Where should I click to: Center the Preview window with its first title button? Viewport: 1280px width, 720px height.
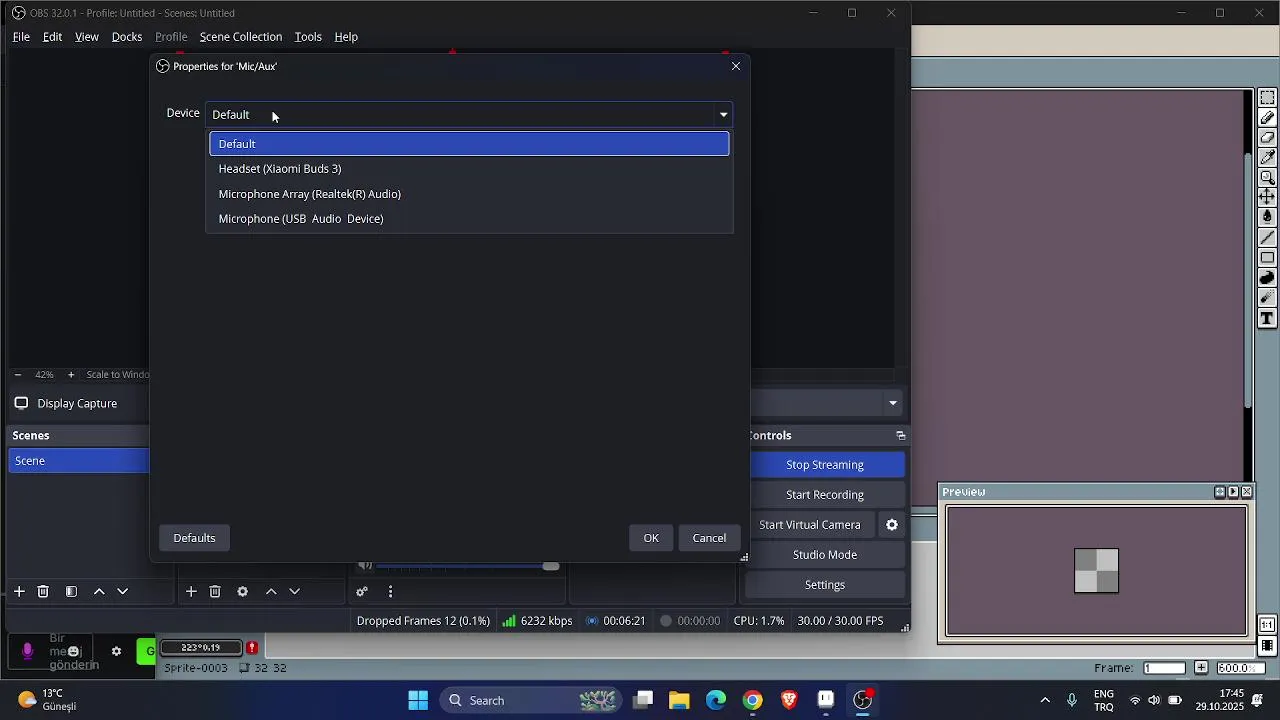[x=1220, y=492]
